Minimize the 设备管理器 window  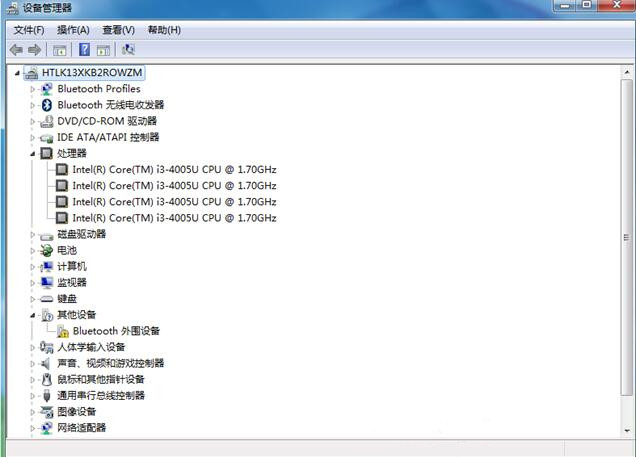[565, 5]
